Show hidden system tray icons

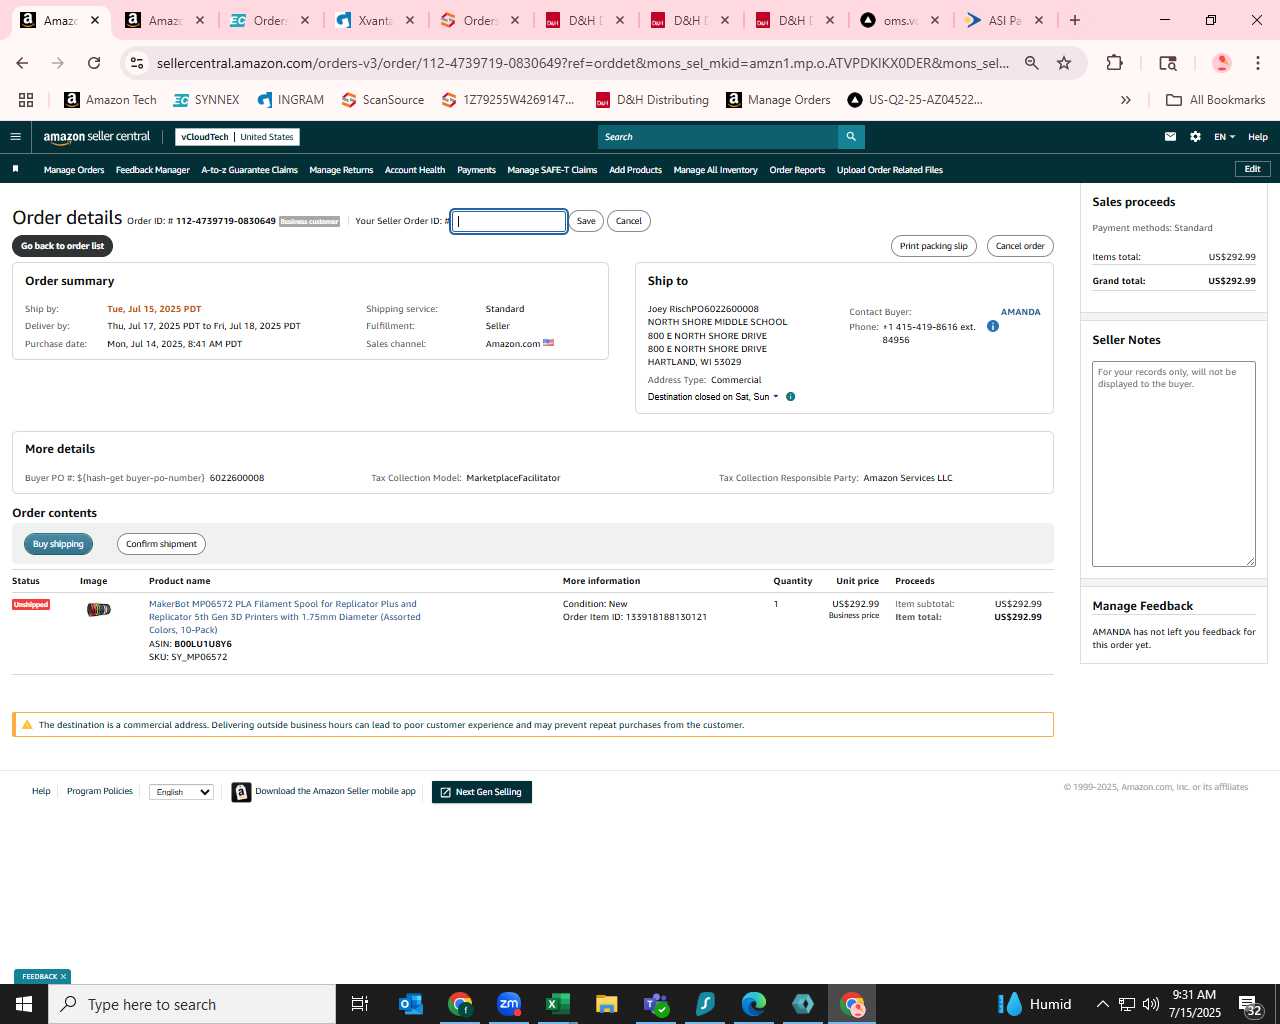click(1102, 1004)
